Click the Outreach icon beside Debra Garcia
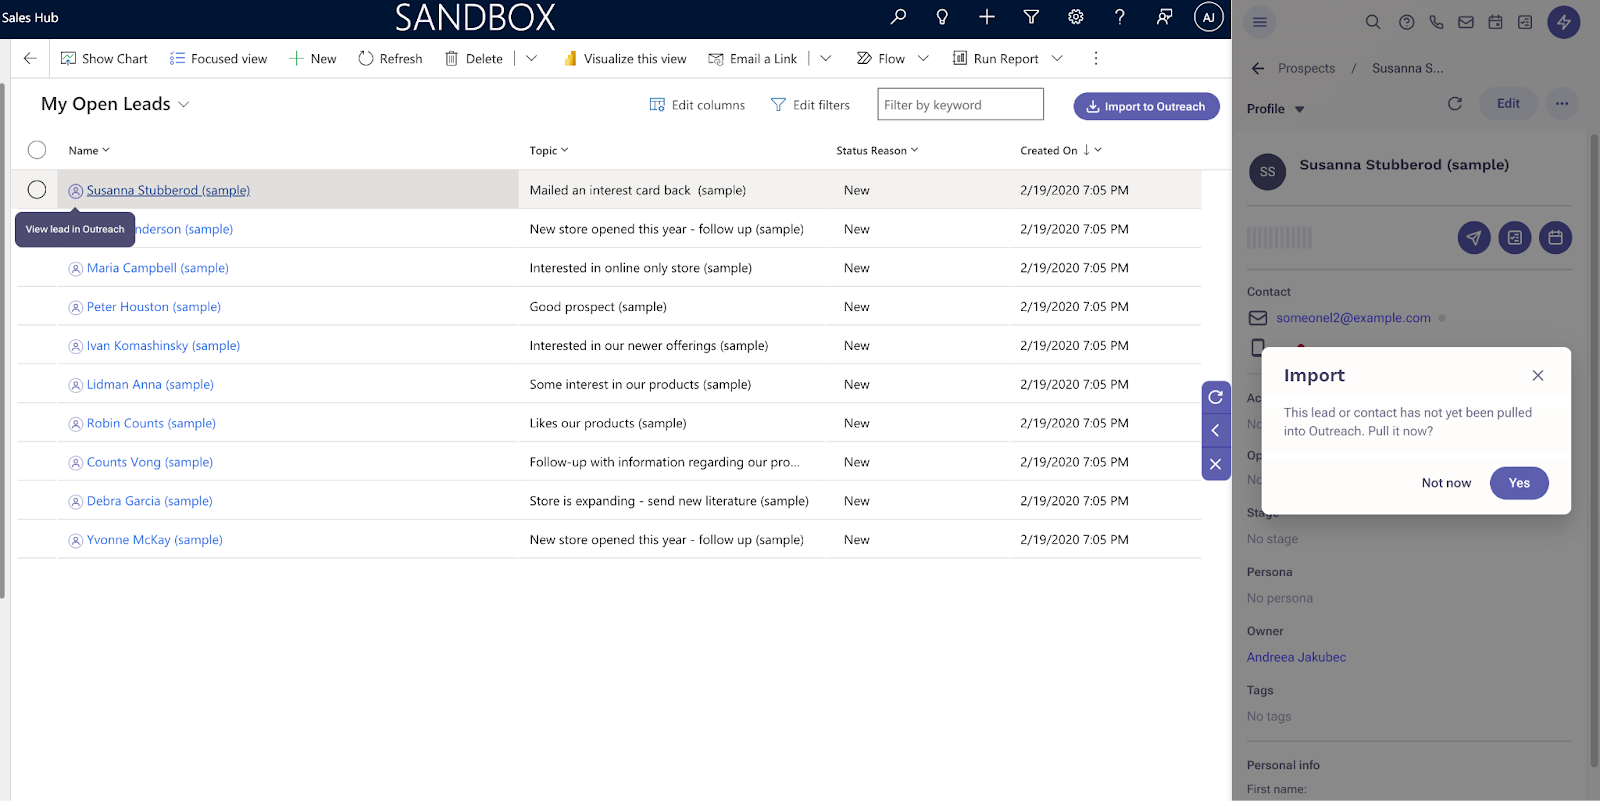Image resolution: width=1600 pixels, height=801 pixels. click(75, 501)
